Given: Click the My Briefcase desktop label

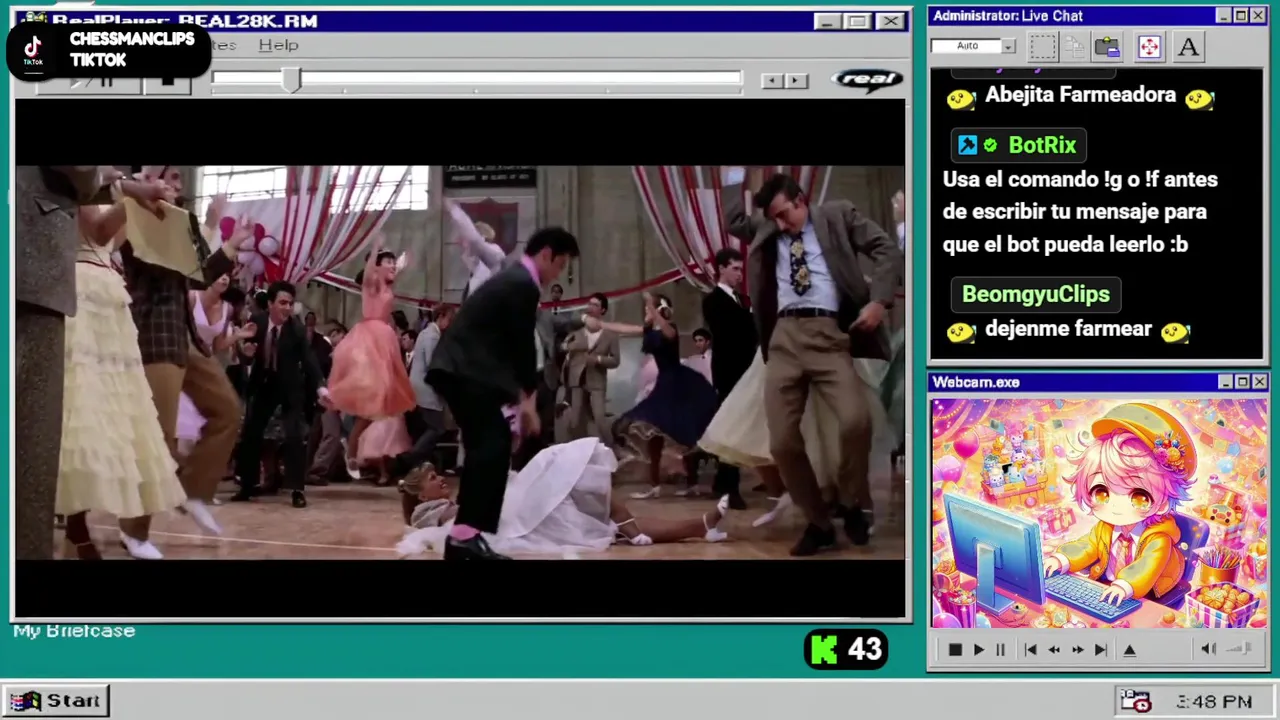Looking at the screenshot, I should [74, 631].
